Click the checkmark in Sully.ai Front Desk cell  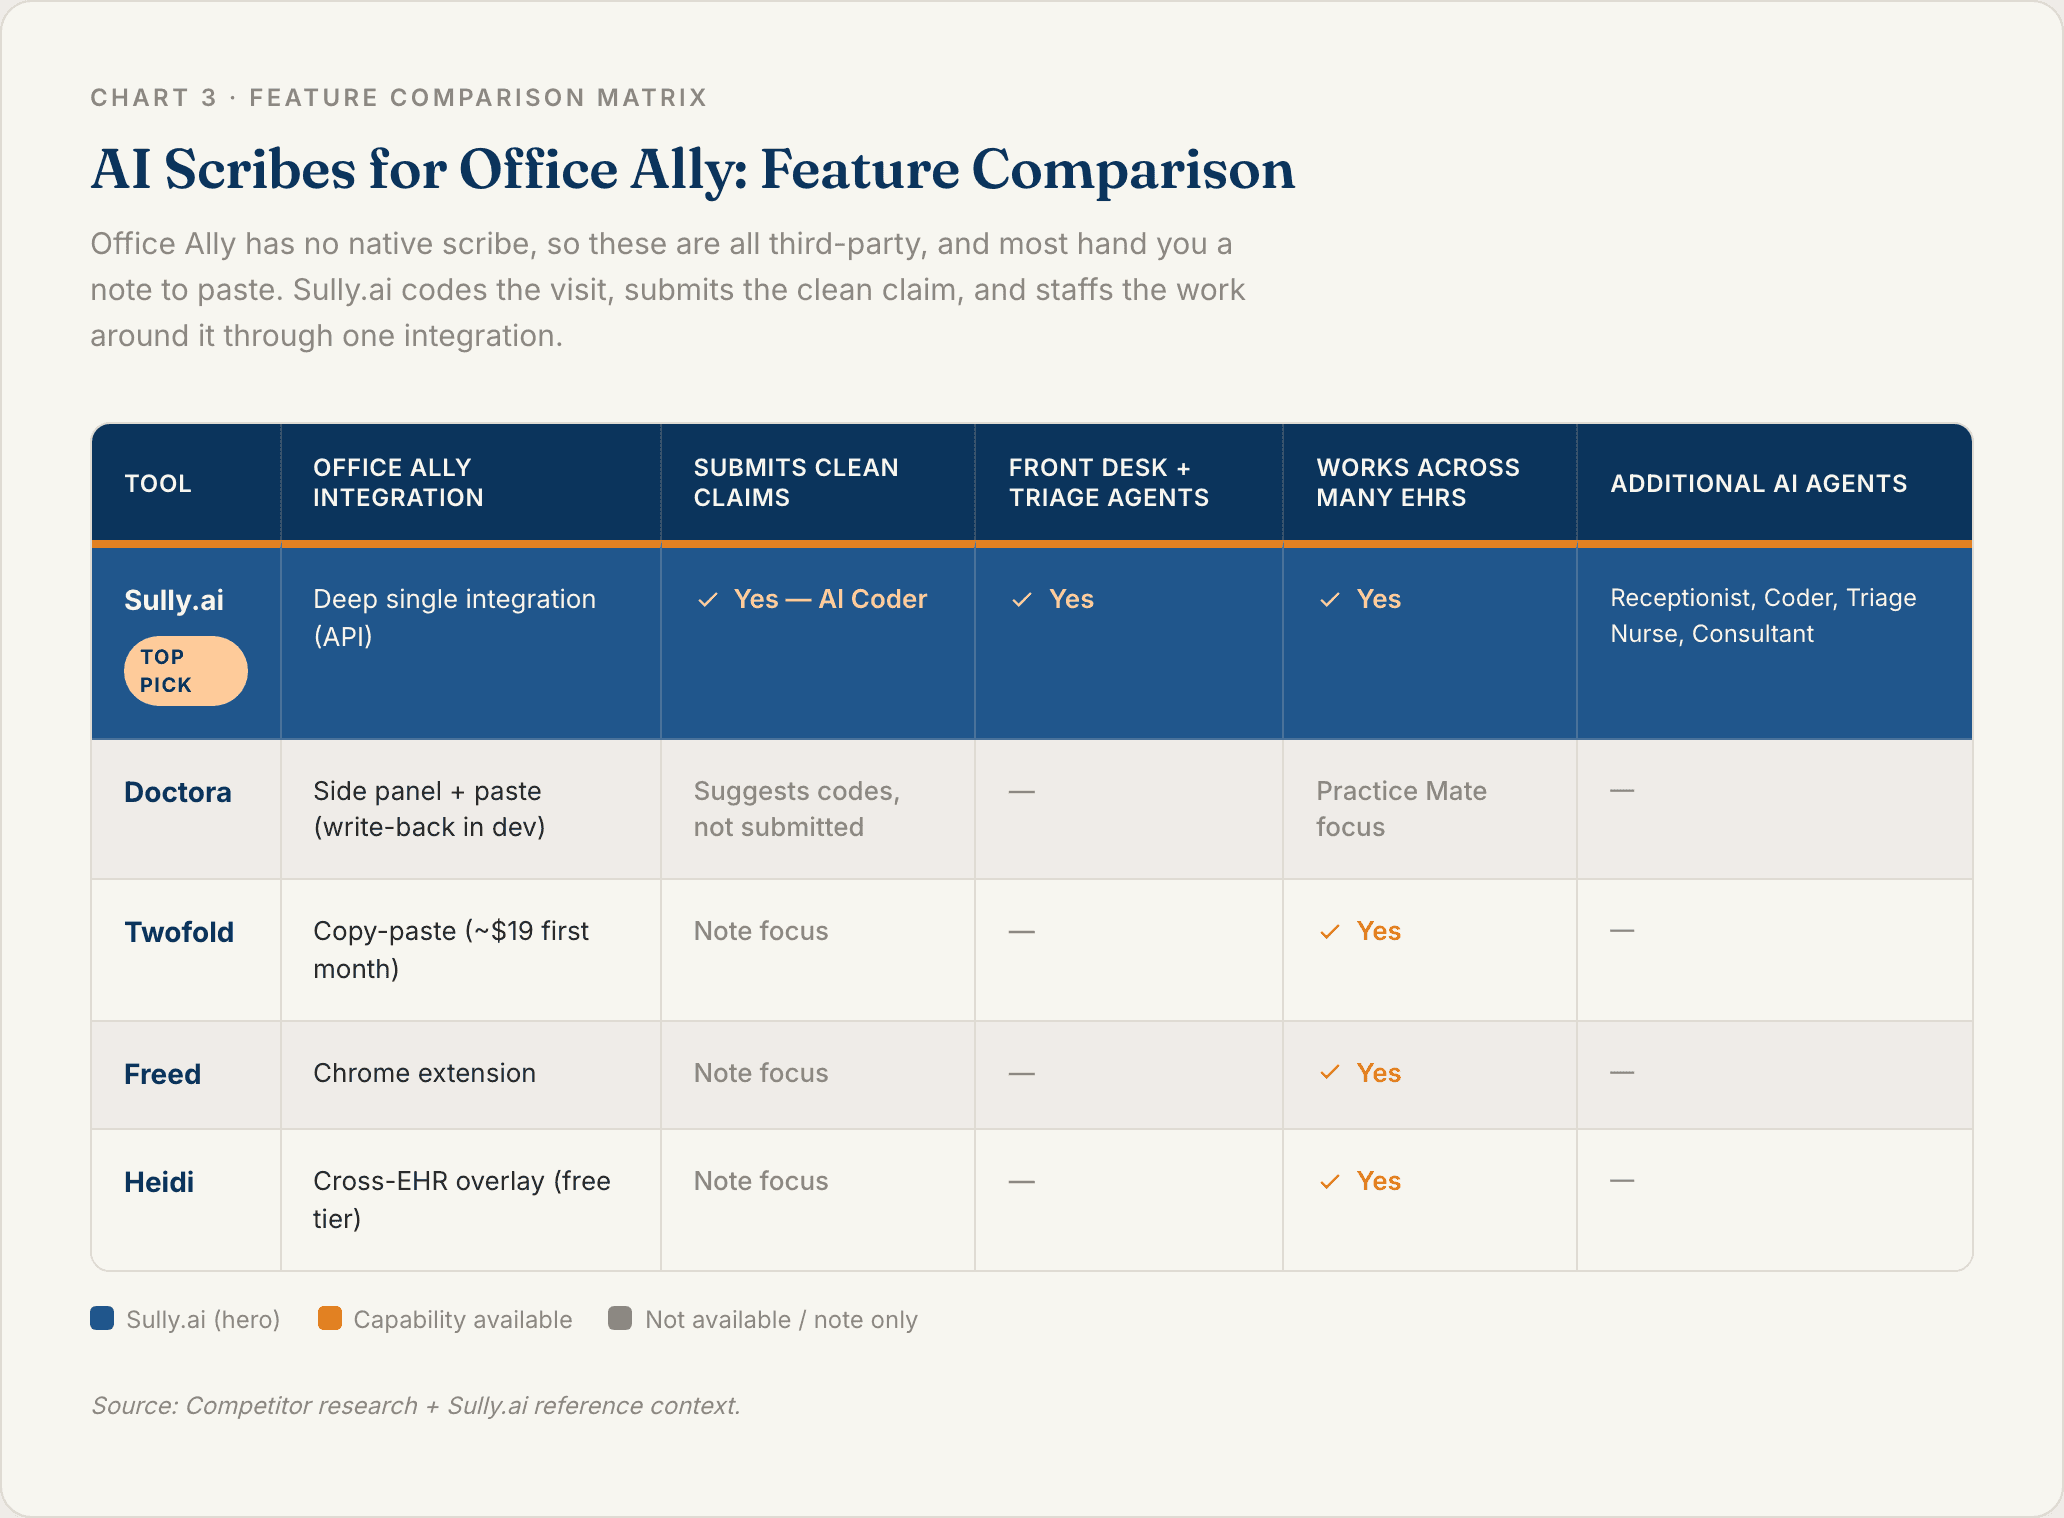[x=1022, y=600]
